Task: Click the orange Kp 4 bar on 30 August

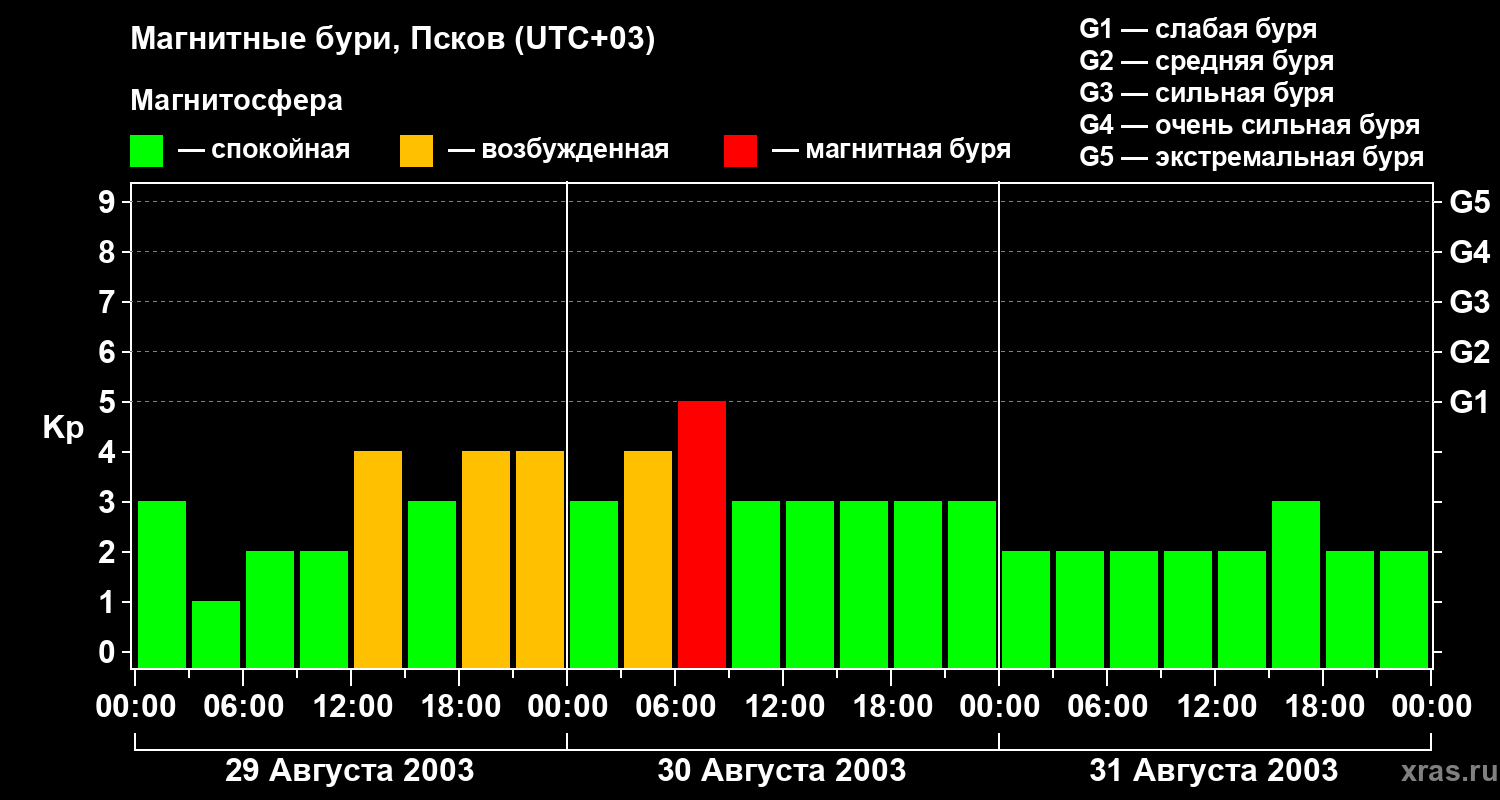Action: click(x=648, y=559)
